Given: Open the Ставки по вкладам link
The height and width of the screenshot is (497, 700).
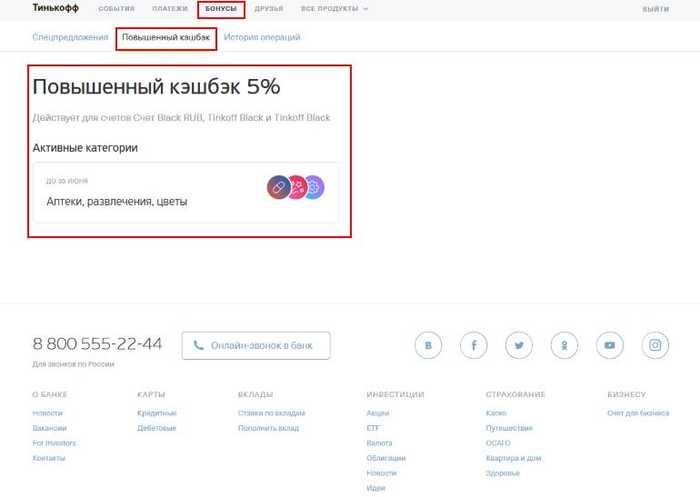Looking at the screenshot, I should [x=271, y=413].
